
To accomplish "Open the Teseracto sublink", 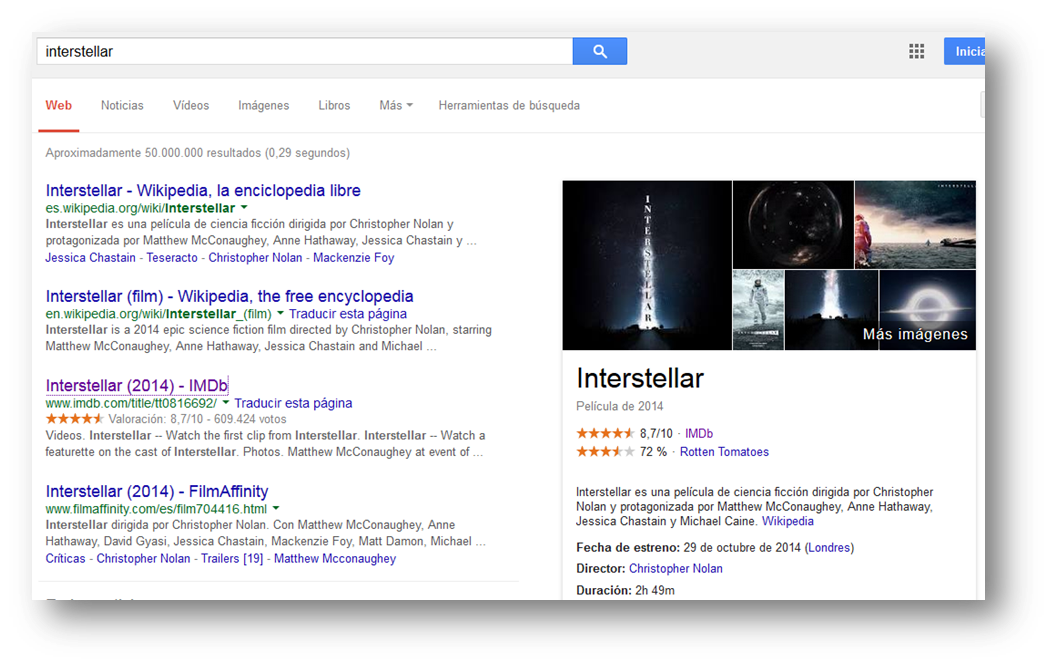I will [x=172, y=258].
